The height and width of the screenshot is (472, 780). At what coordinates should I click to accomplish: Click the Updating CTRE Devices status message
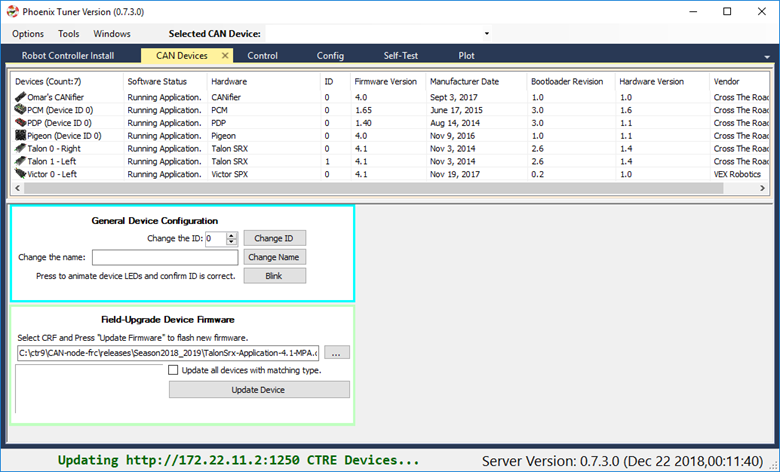(238, 460)
